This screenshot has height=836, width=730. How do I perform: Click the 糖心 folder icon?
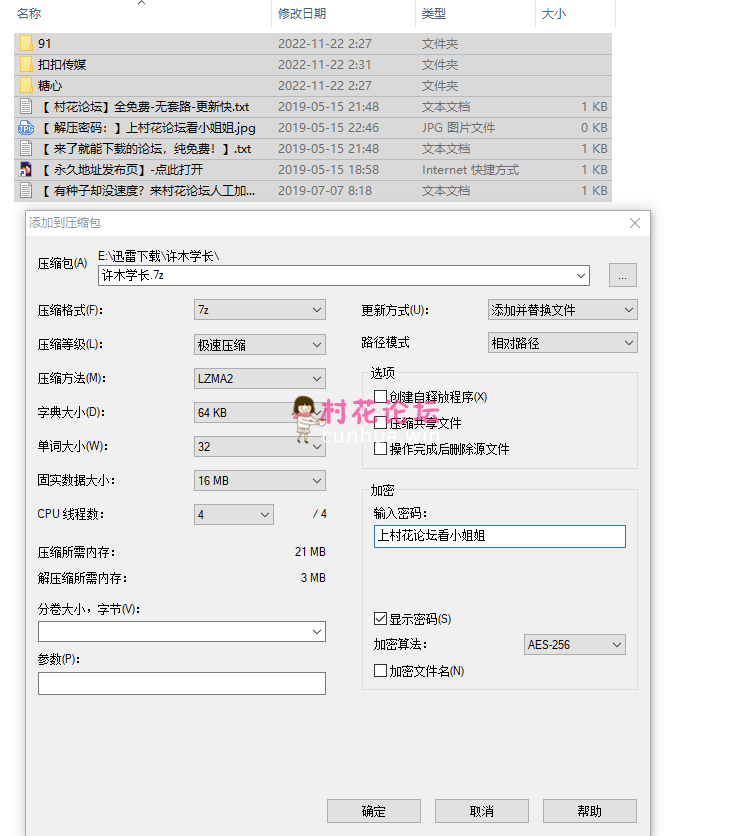26,86
